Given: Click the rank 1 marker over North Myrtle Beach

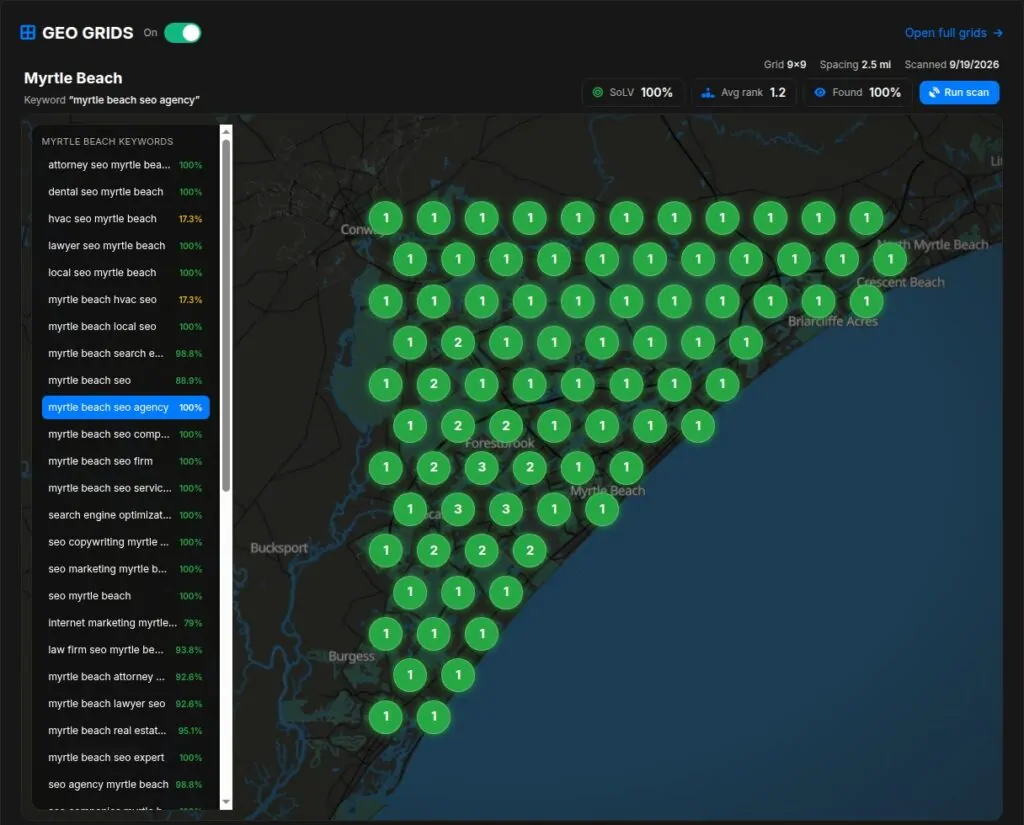Looking at the screenshot, I should click(890, 259).
